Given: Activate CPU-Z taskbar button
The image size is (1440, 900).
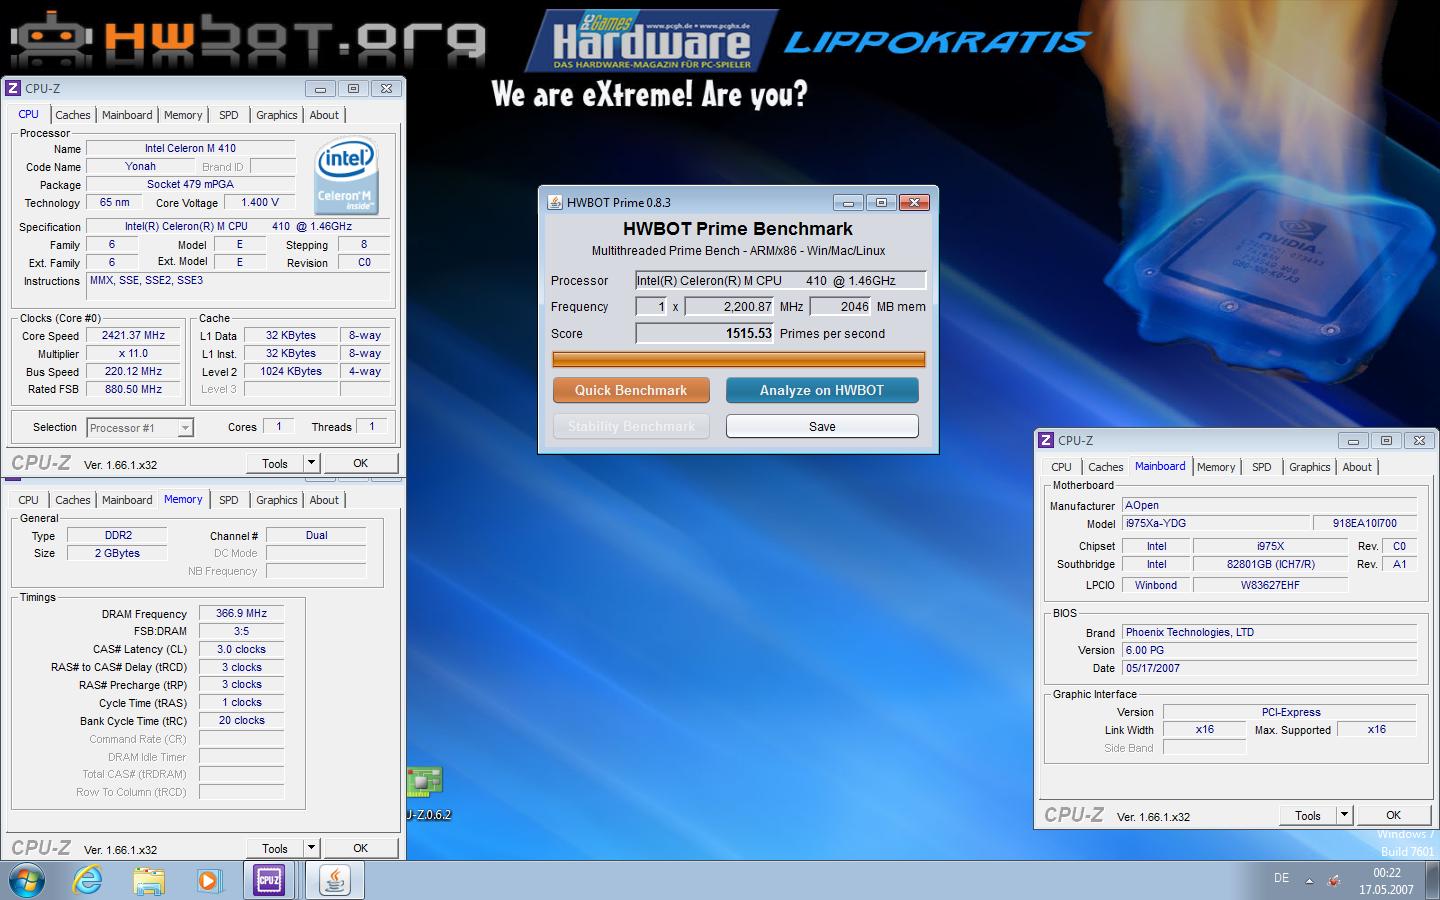Looking at the screenshot, I should [x=270, y=881].
